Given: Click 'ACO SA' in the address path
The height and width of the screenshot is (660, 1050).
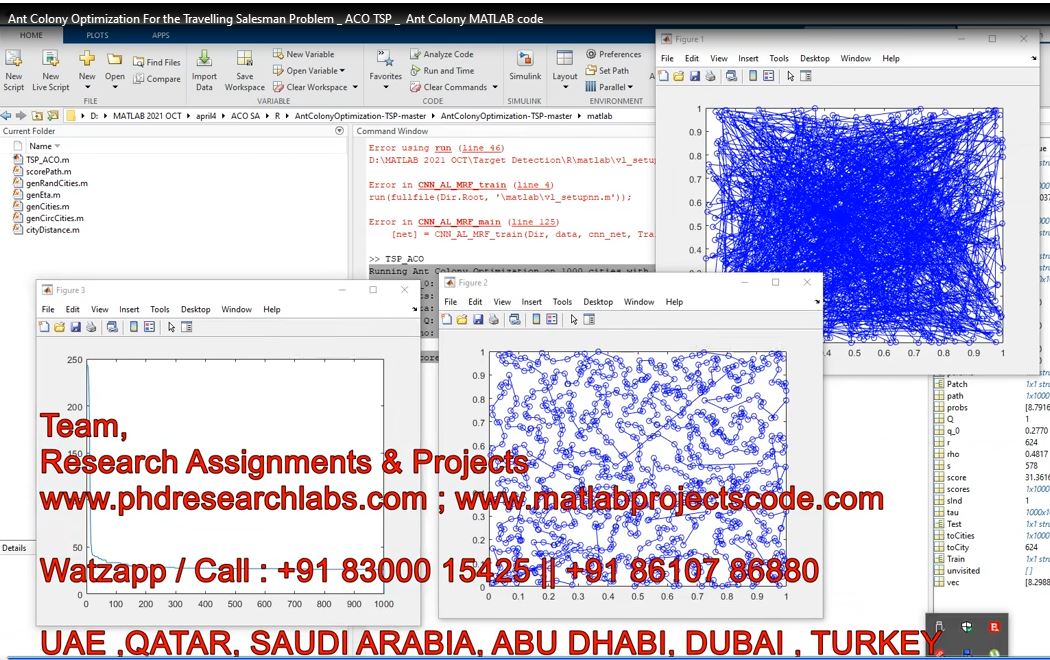Looking at the screenshot, I should [x=245, y=116].
